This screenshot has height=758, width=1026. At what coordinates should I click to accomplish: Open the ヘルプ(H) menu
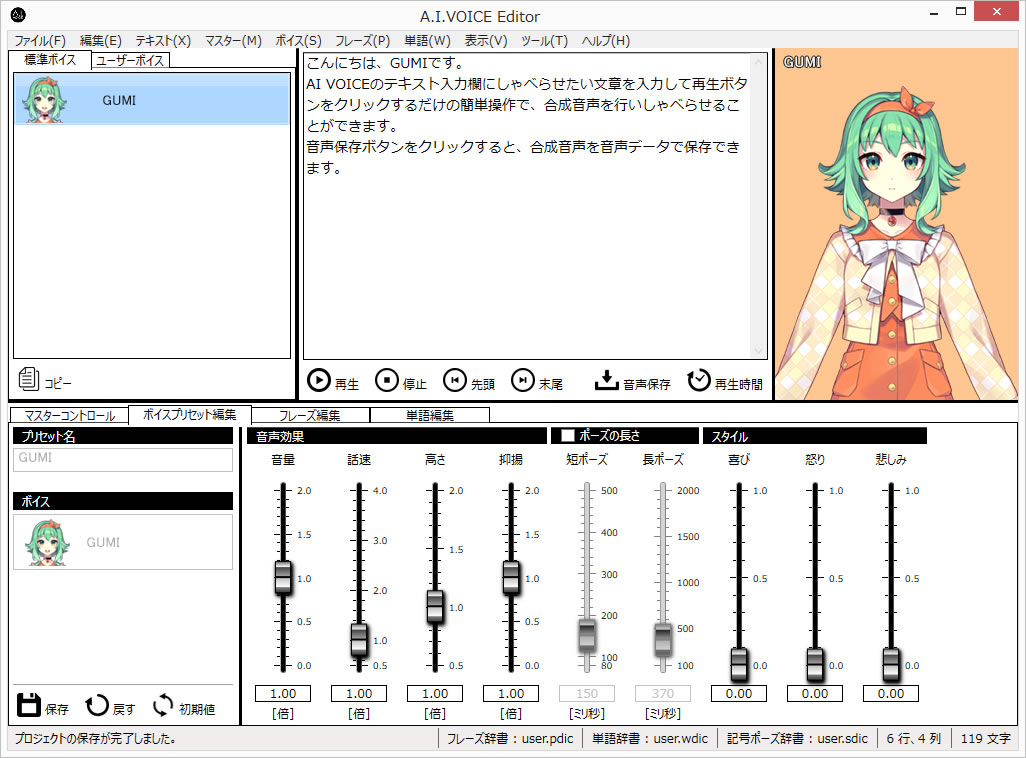pyautogui.click(x=606, y=41)
